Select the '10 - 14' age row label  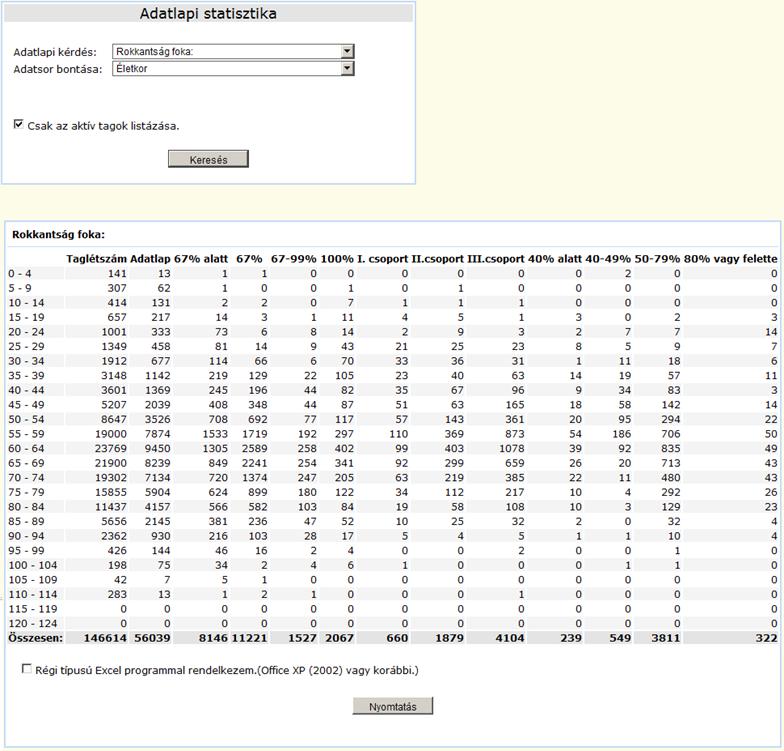(26, 302)
